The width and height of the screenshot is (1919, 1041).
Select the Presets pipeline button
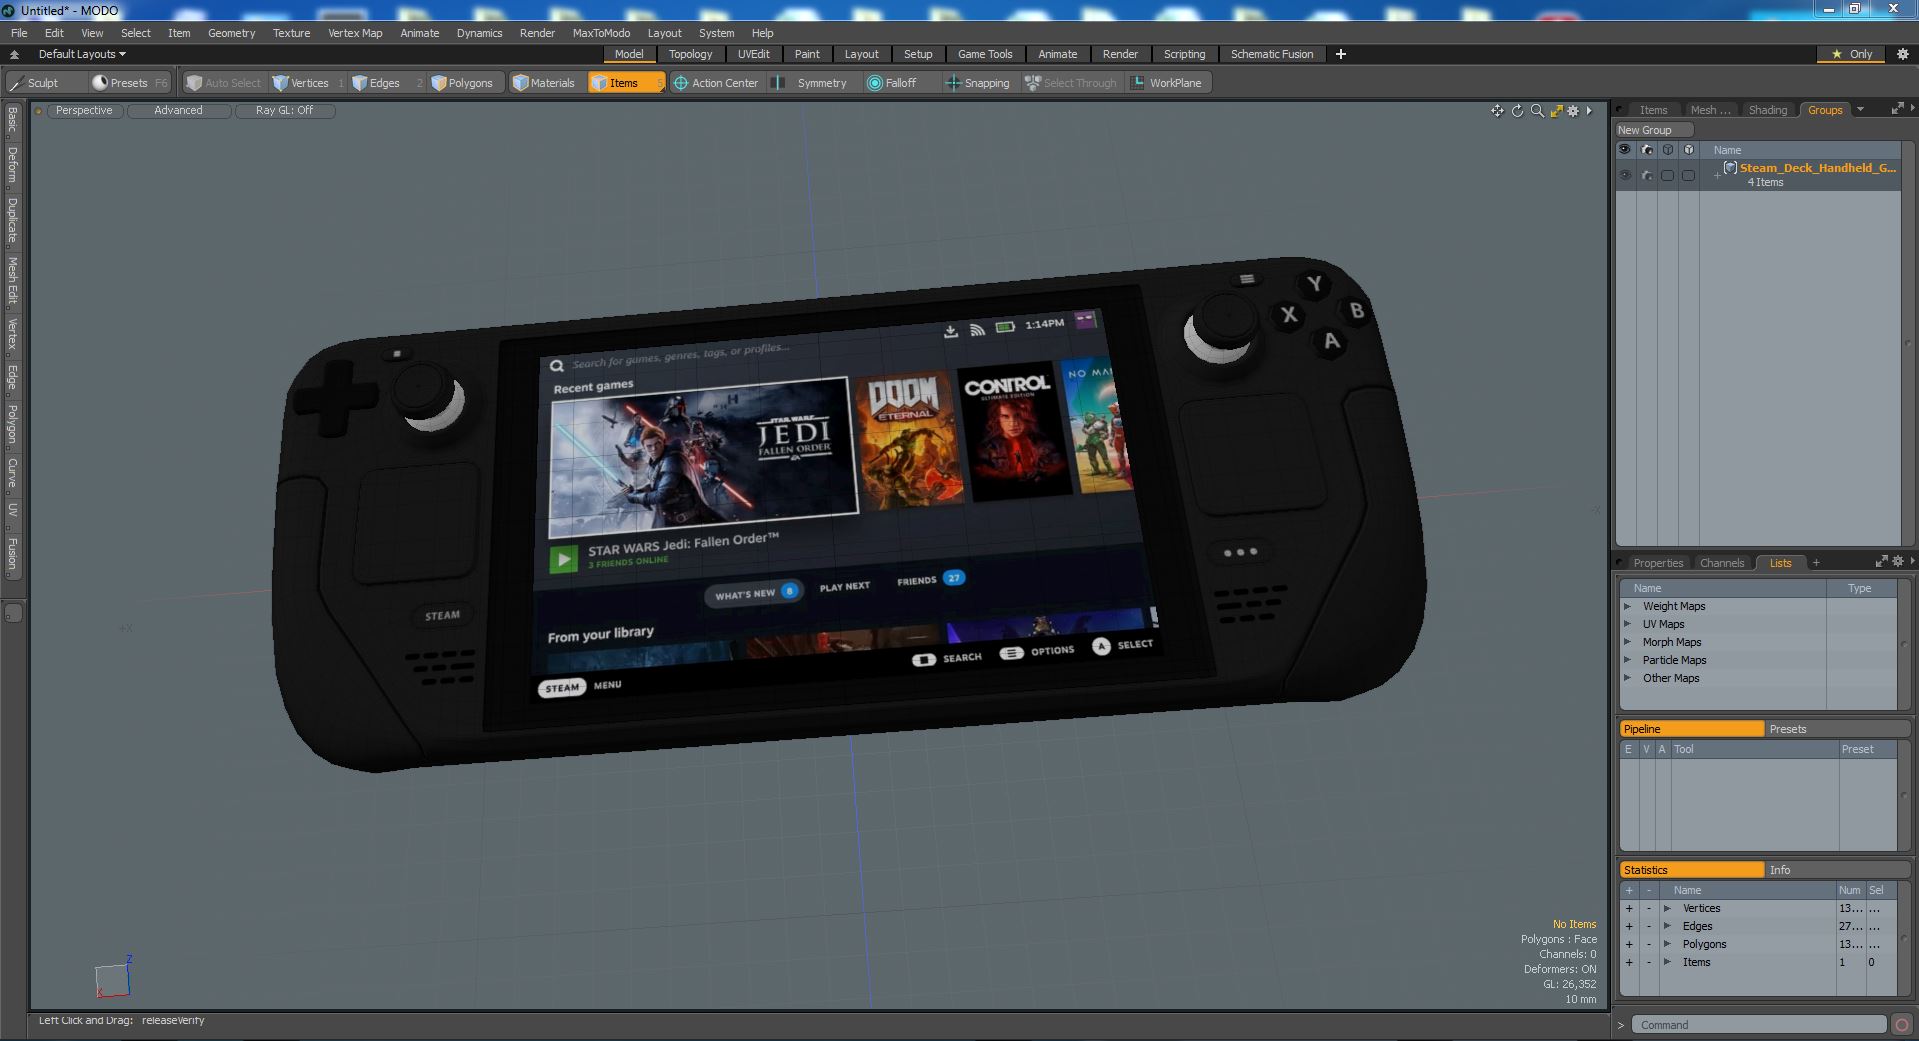(1837, 729)
